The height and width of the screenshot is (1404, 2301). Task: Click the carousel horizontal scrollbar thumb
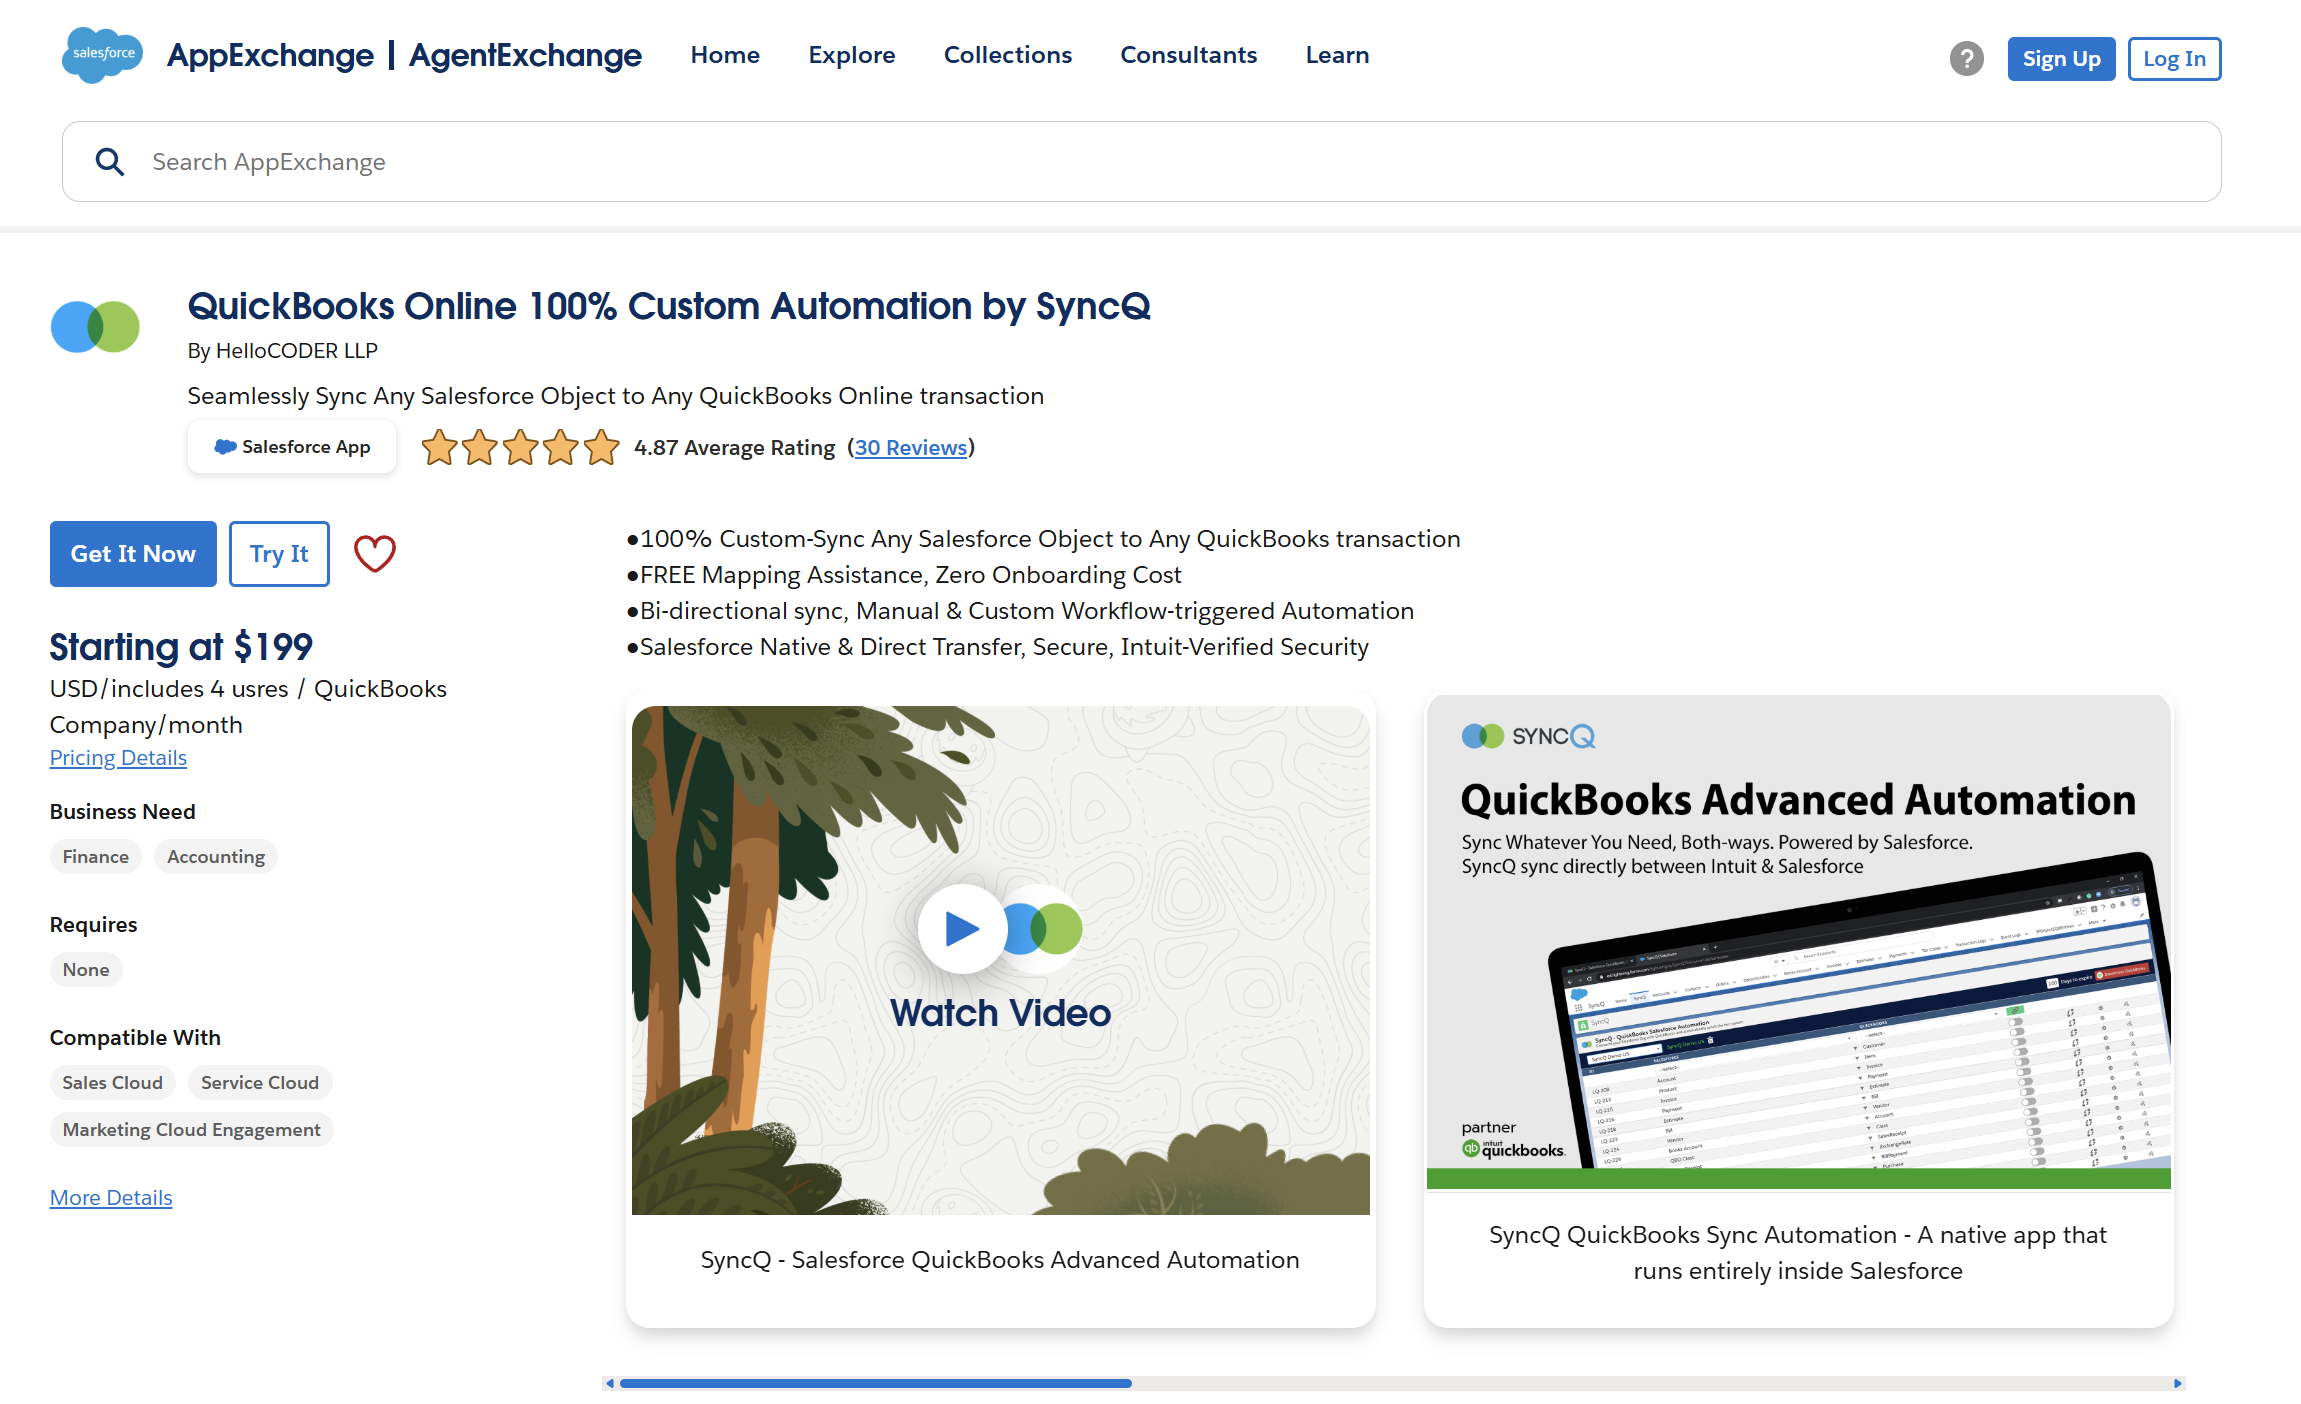(x=876, y=1384)
